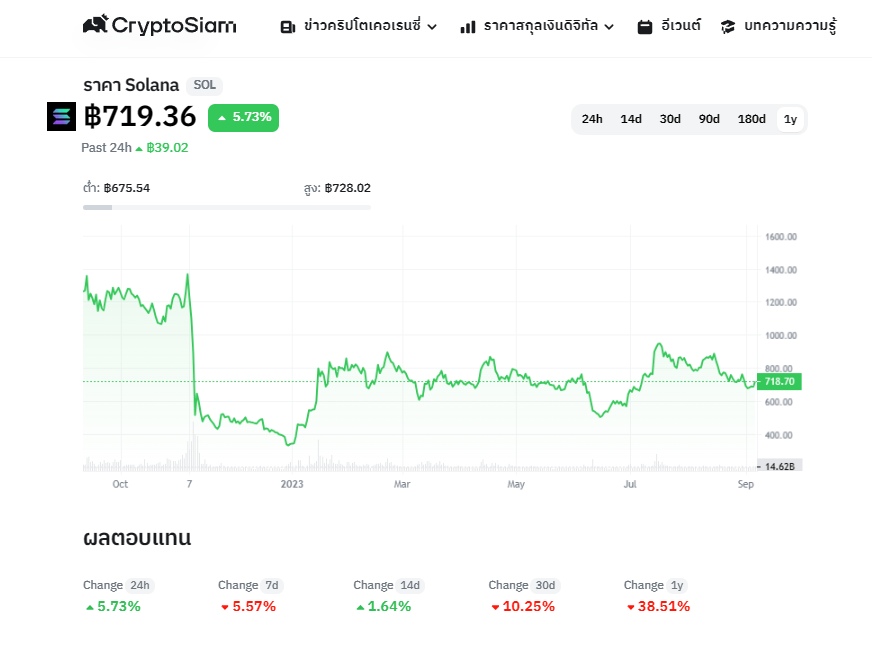Select the 14d chart range

pos(631,119)
